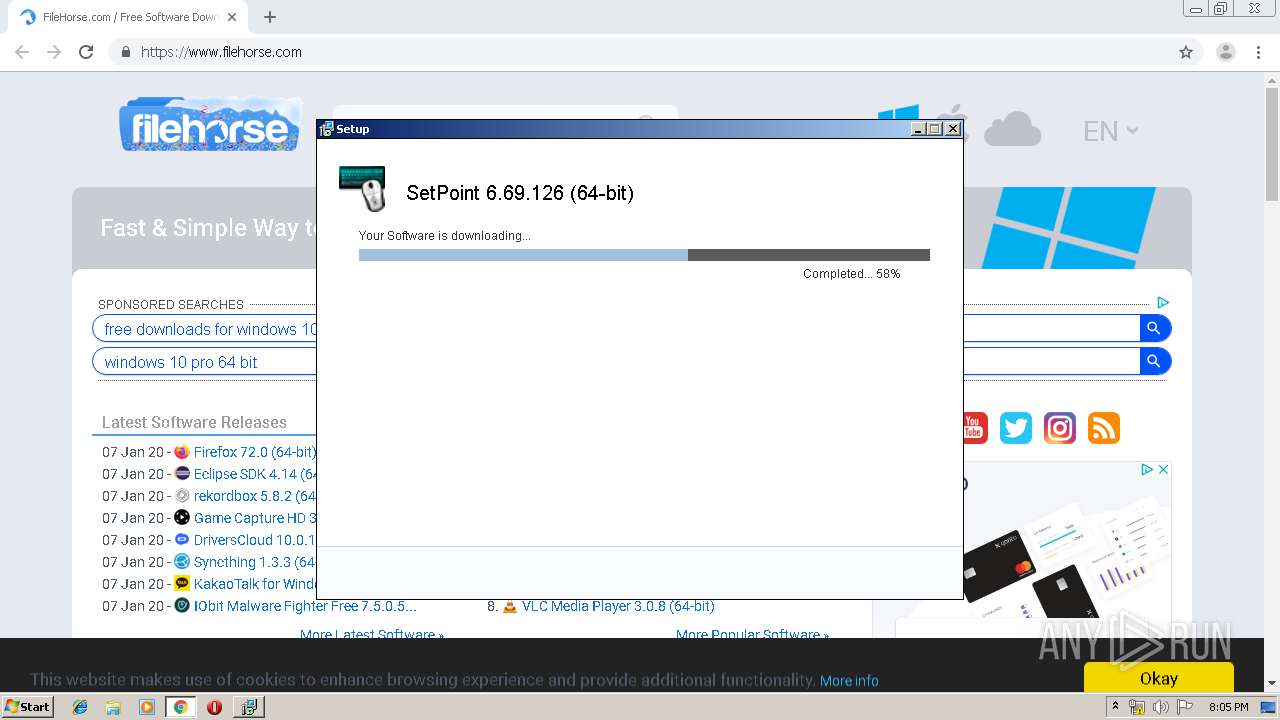This screenshot has height=720, width=1280.
Task: Open the Instagram social icon
Action: [1059, 428]
